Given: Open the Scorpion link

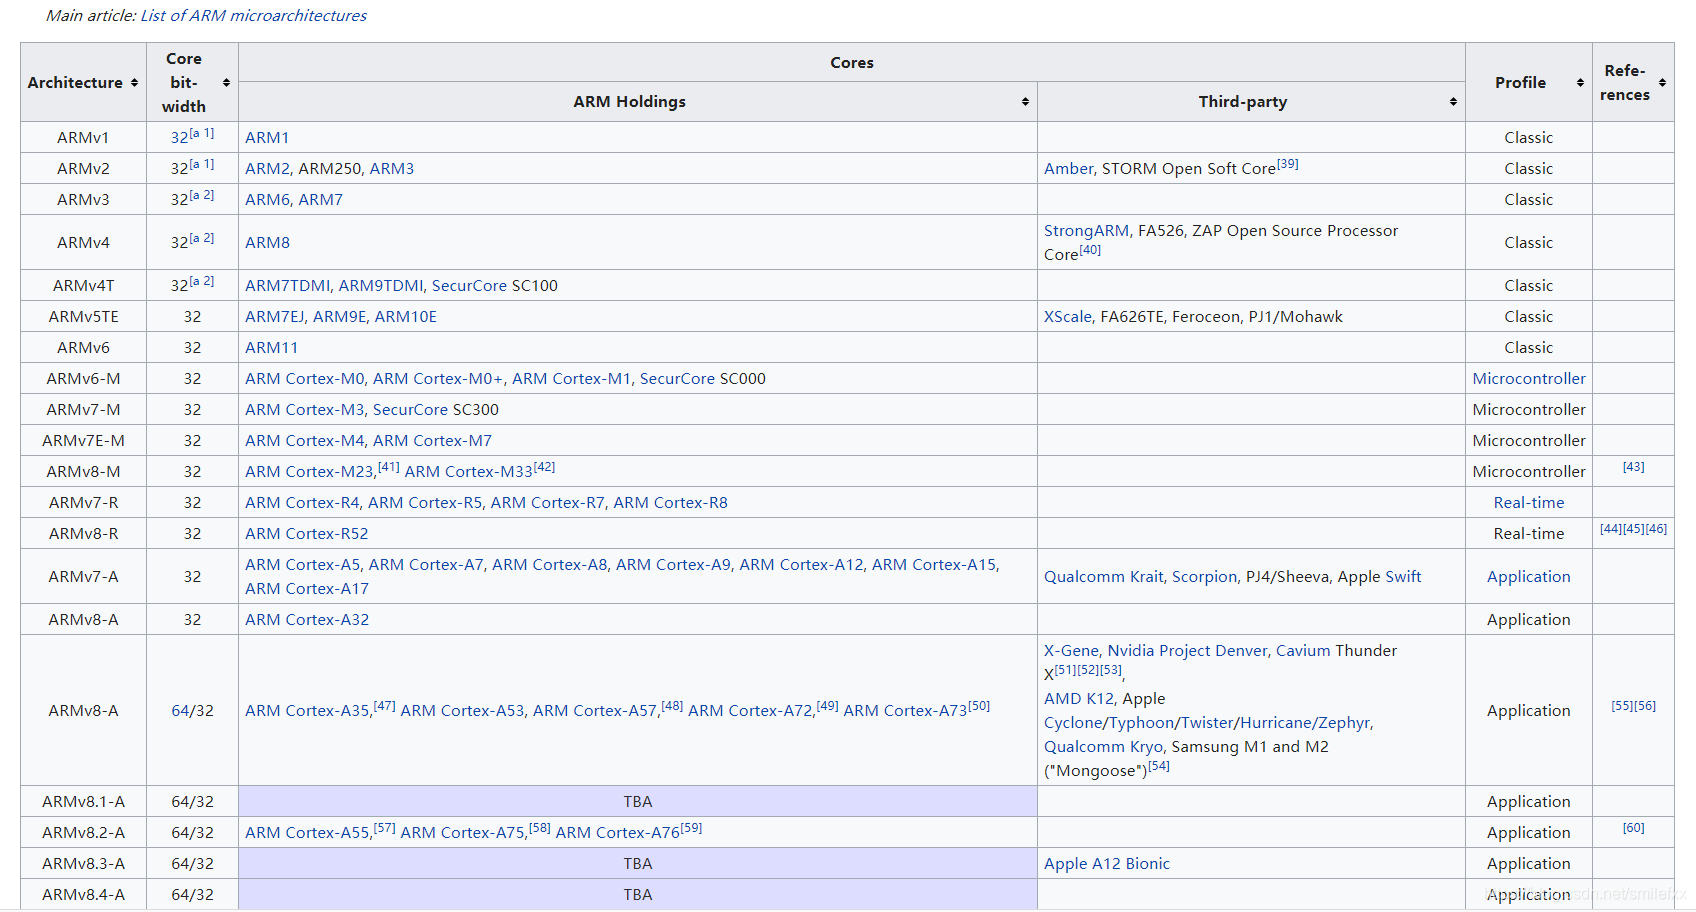Looking at the screenshot, I should coord(1204,577).
